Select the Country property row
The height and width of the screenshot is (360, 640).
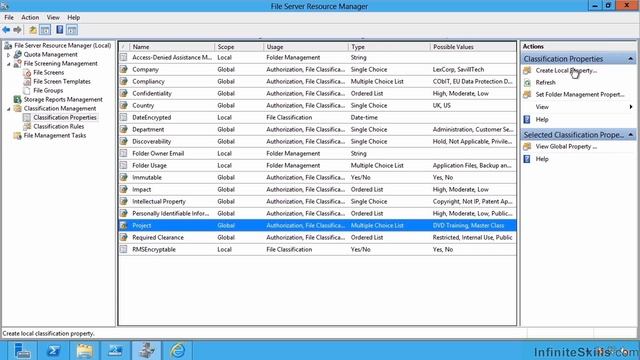[x=318, y=105]
